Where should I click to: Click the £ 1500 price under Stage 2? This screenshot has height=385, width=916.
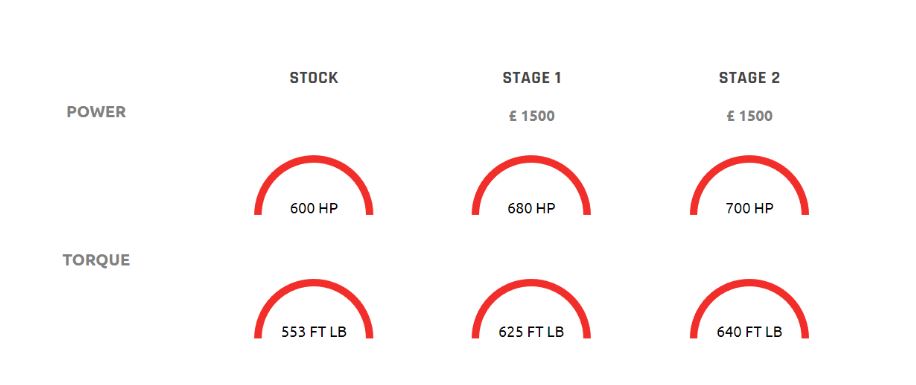pos(750,116)
